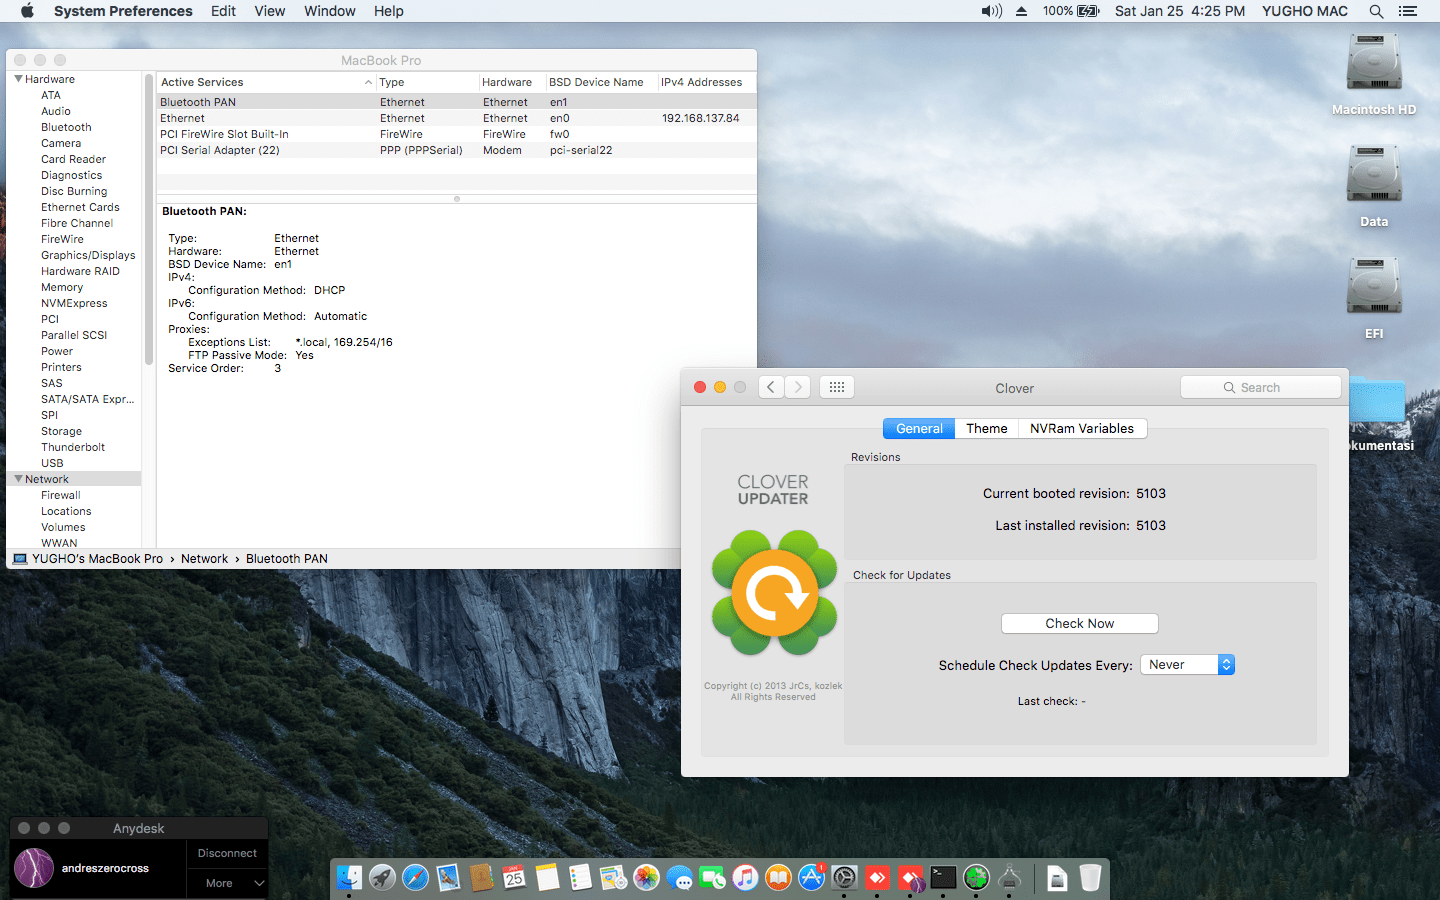The width and height of the screenshot is (1440, 900).
Task: Open the View menu
Action: 270,11
